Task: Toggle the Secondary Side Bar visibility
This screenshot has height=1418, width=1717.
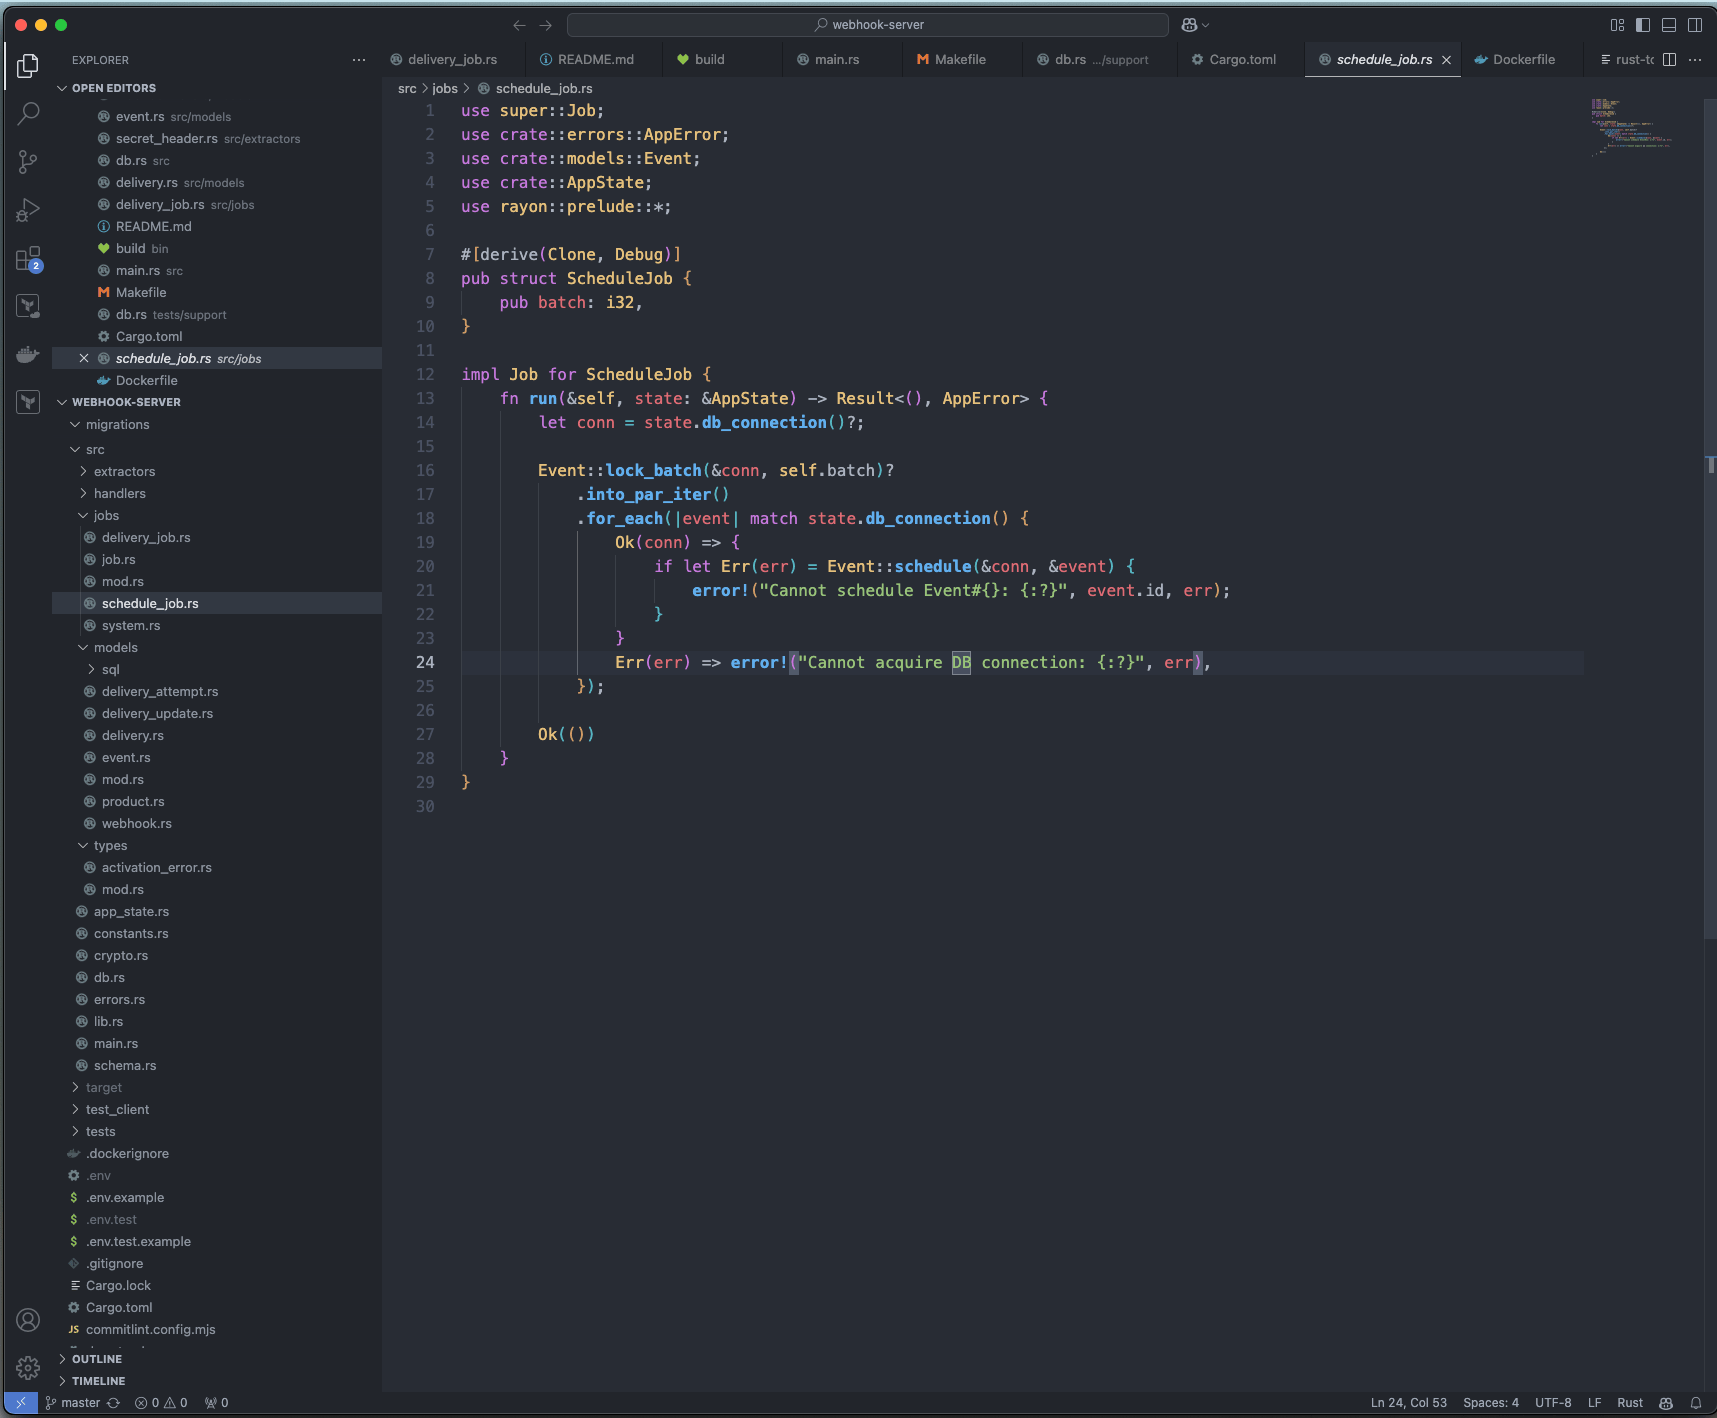Action: (x=1695, y=25)
